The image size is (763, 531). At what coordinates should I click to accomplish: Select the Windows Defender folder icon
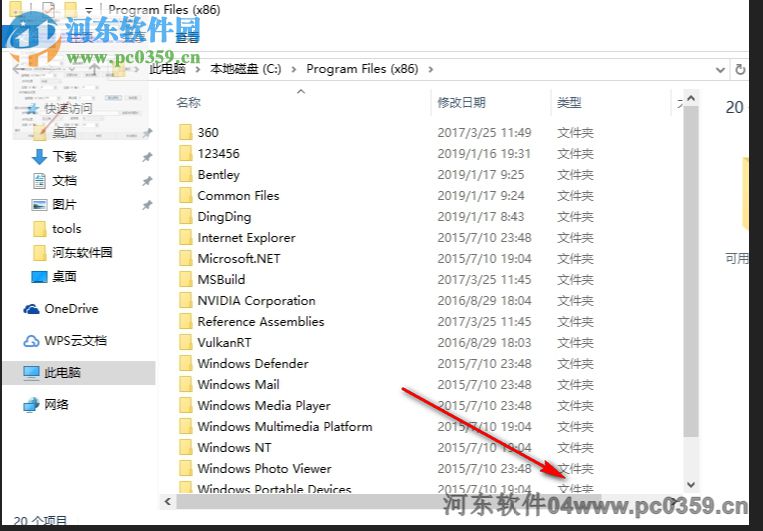pos(185,363)
